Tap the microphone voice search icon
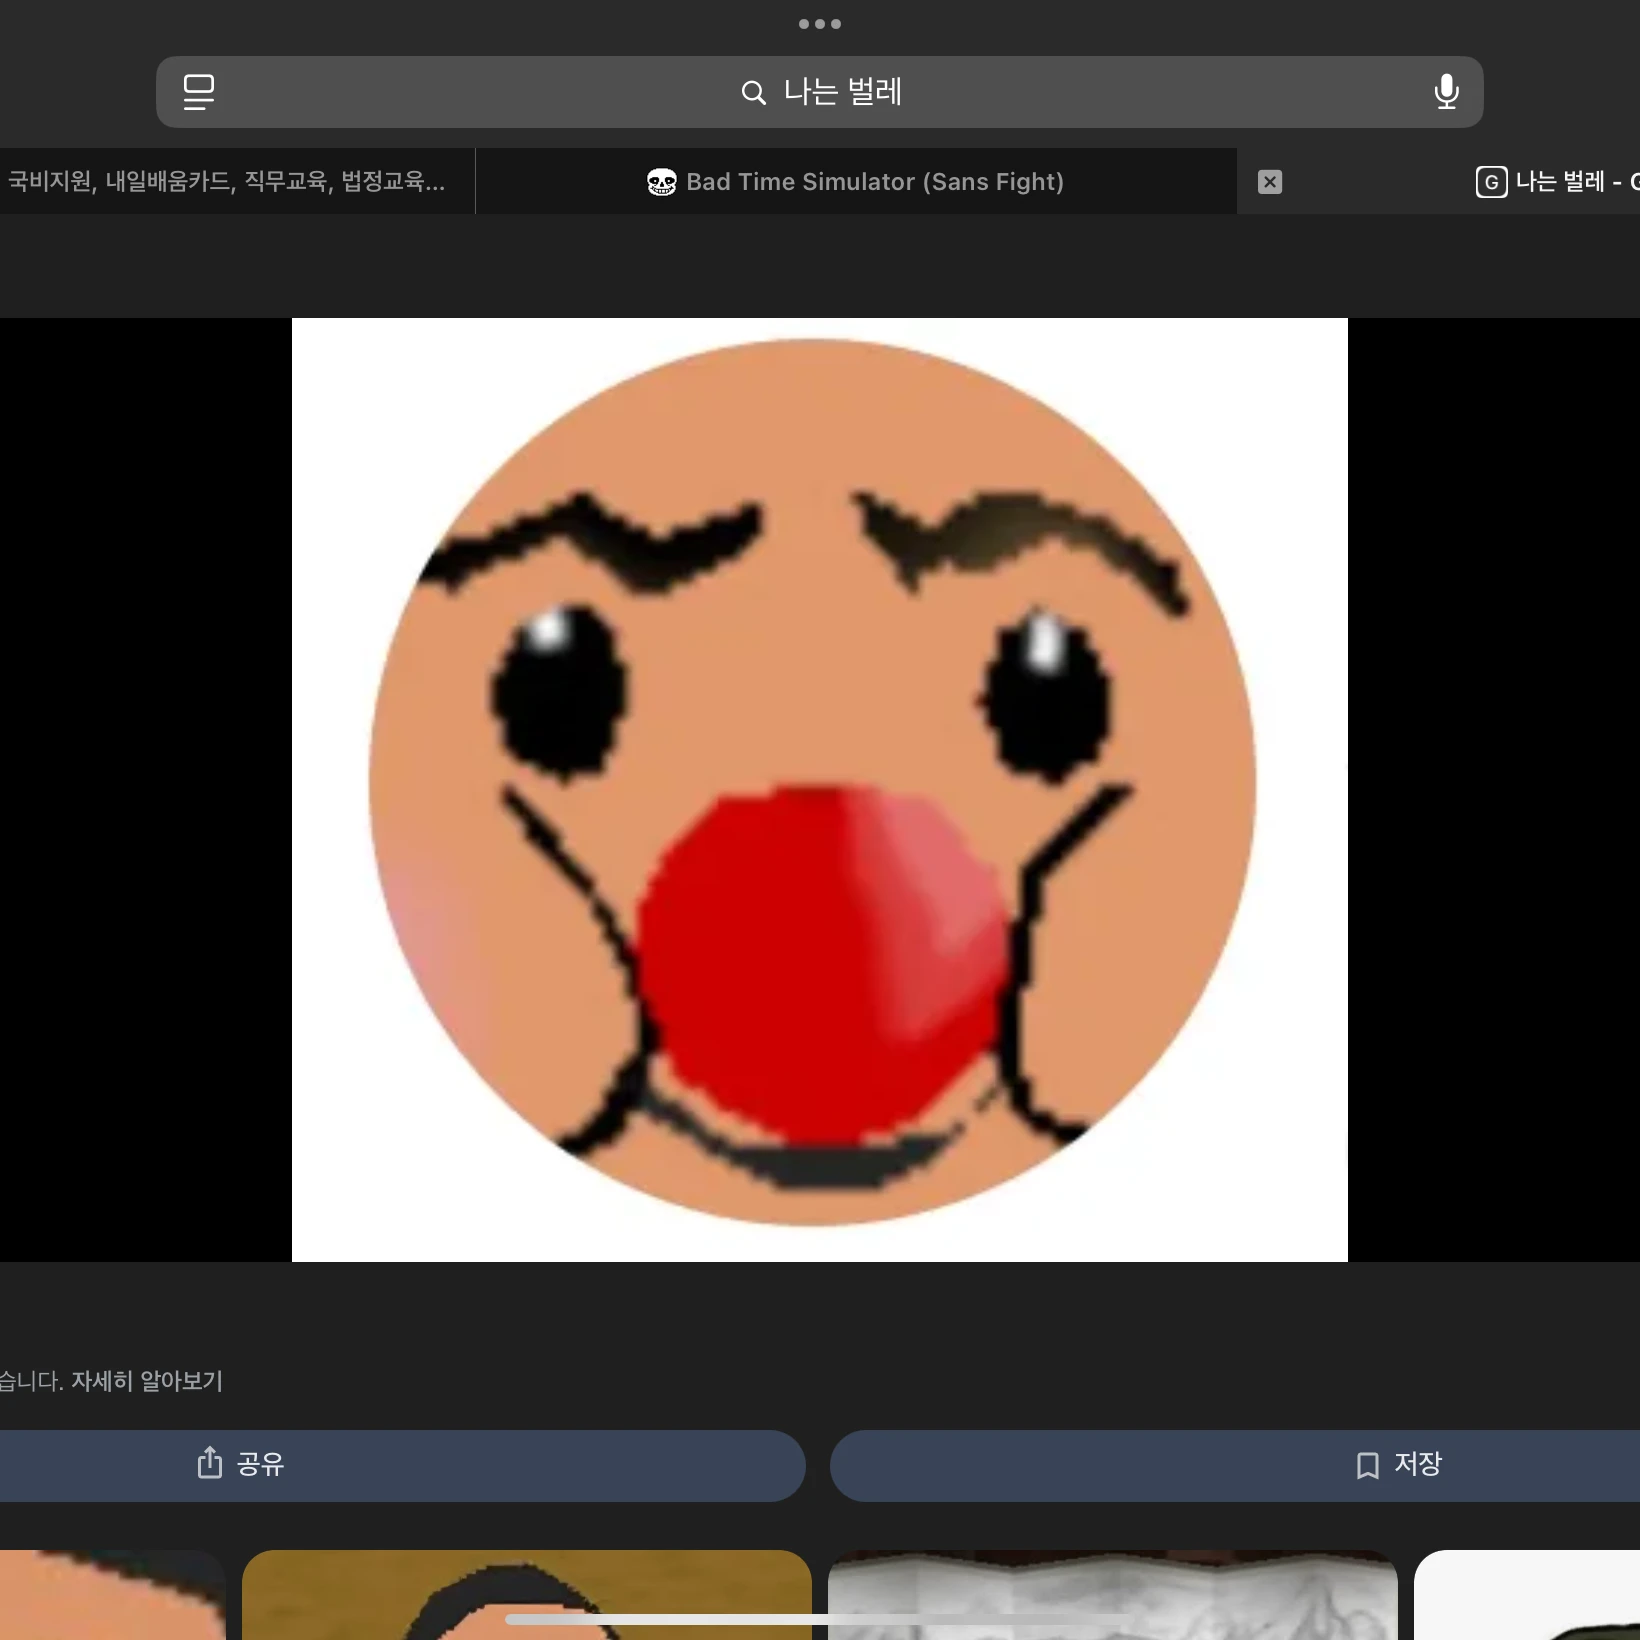The image size is (1640, 1640). pos(1445,92)
